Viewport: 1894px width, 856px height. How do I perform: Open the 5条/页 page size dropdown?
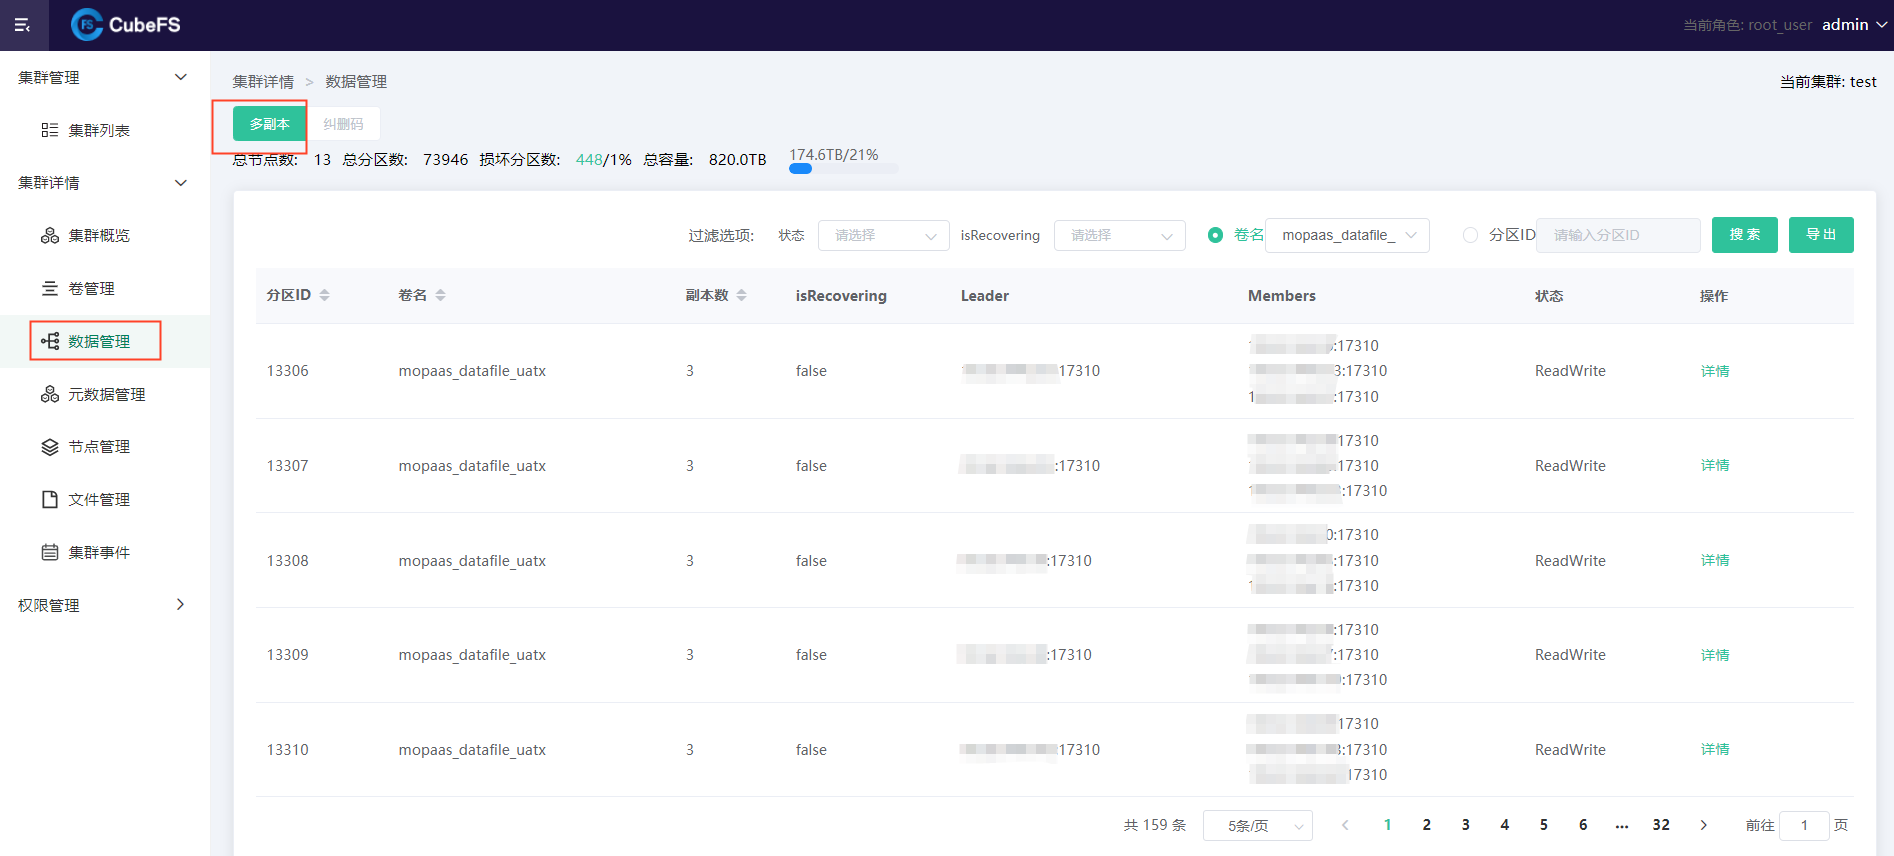(x=1257, y=825)
